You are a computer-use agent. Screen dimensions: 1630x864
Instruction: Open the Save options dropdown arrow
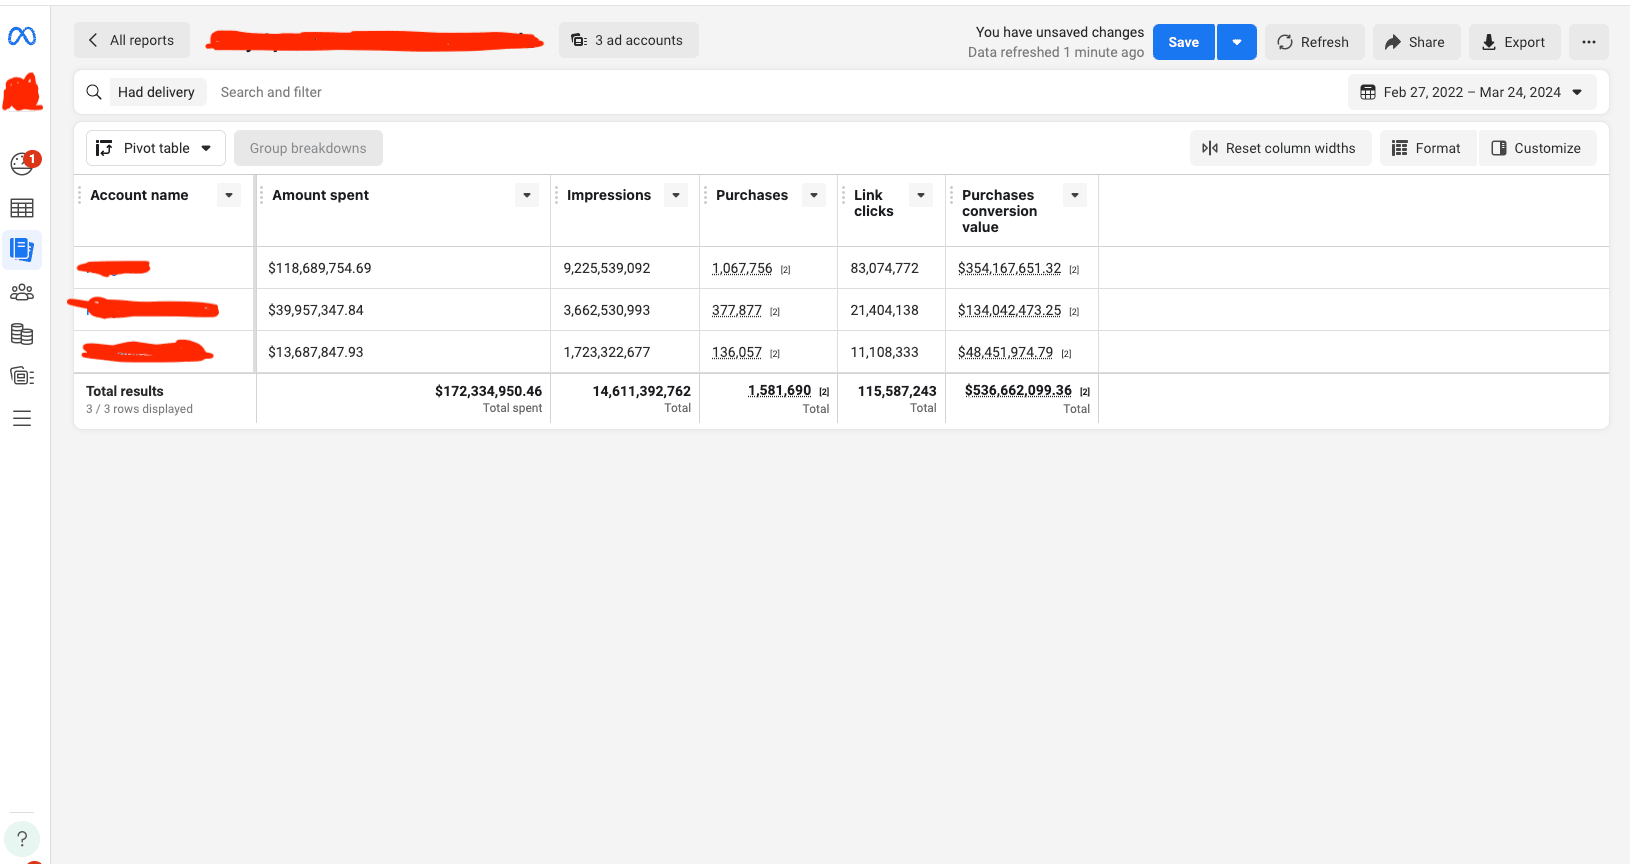pyautogui.click(x=1236, y=42)
